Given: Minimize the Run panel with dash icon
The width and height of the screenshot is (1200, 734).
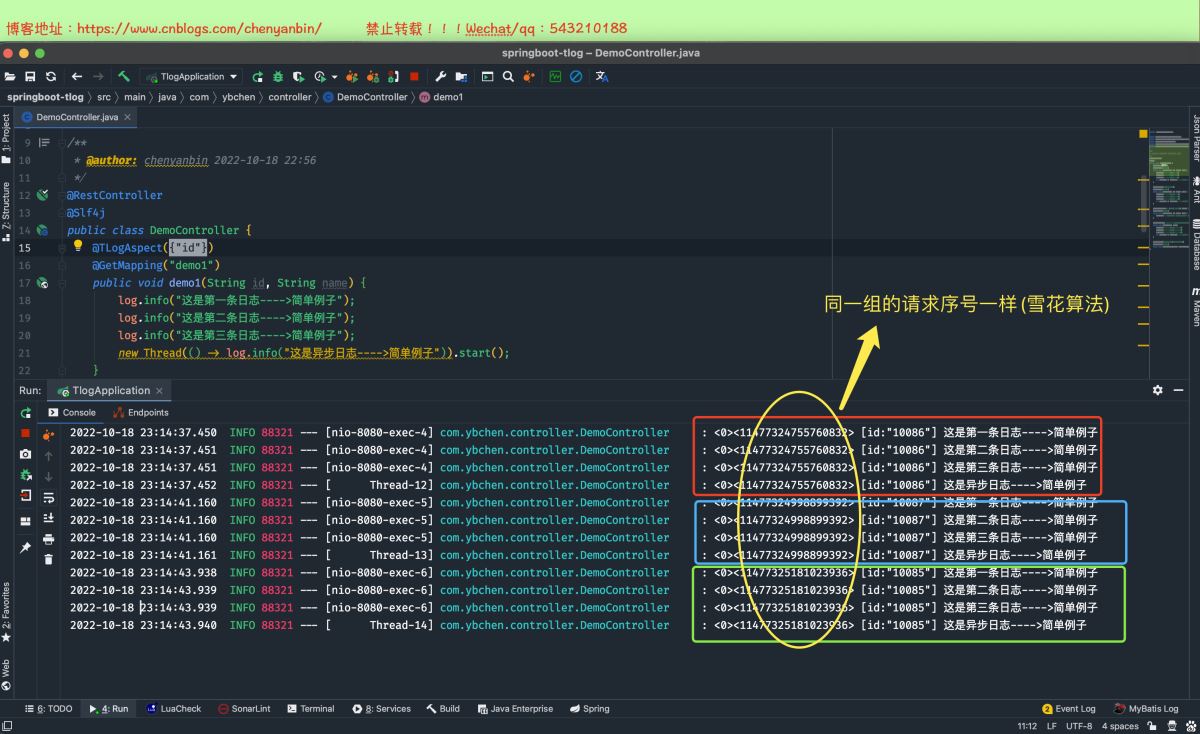Looking at the screenshot, I should [1179, 390].
